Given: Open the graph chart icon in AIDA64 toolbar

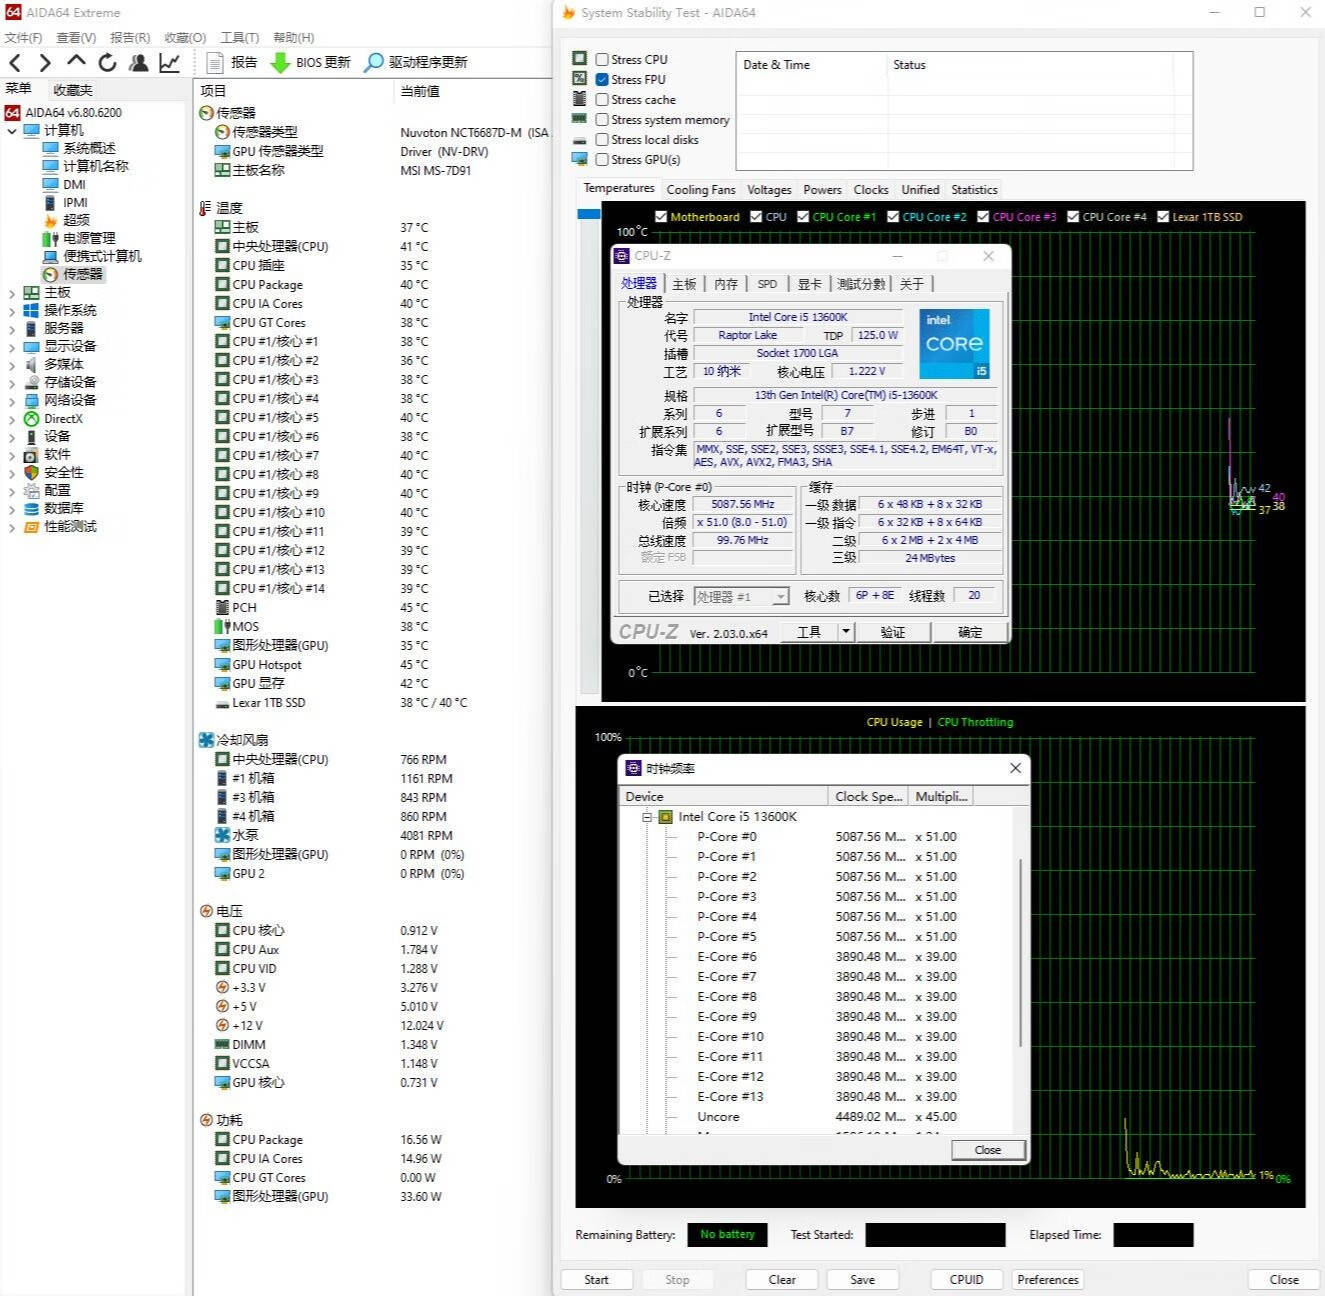Looking at the screenshot, I should pos(170,62).
